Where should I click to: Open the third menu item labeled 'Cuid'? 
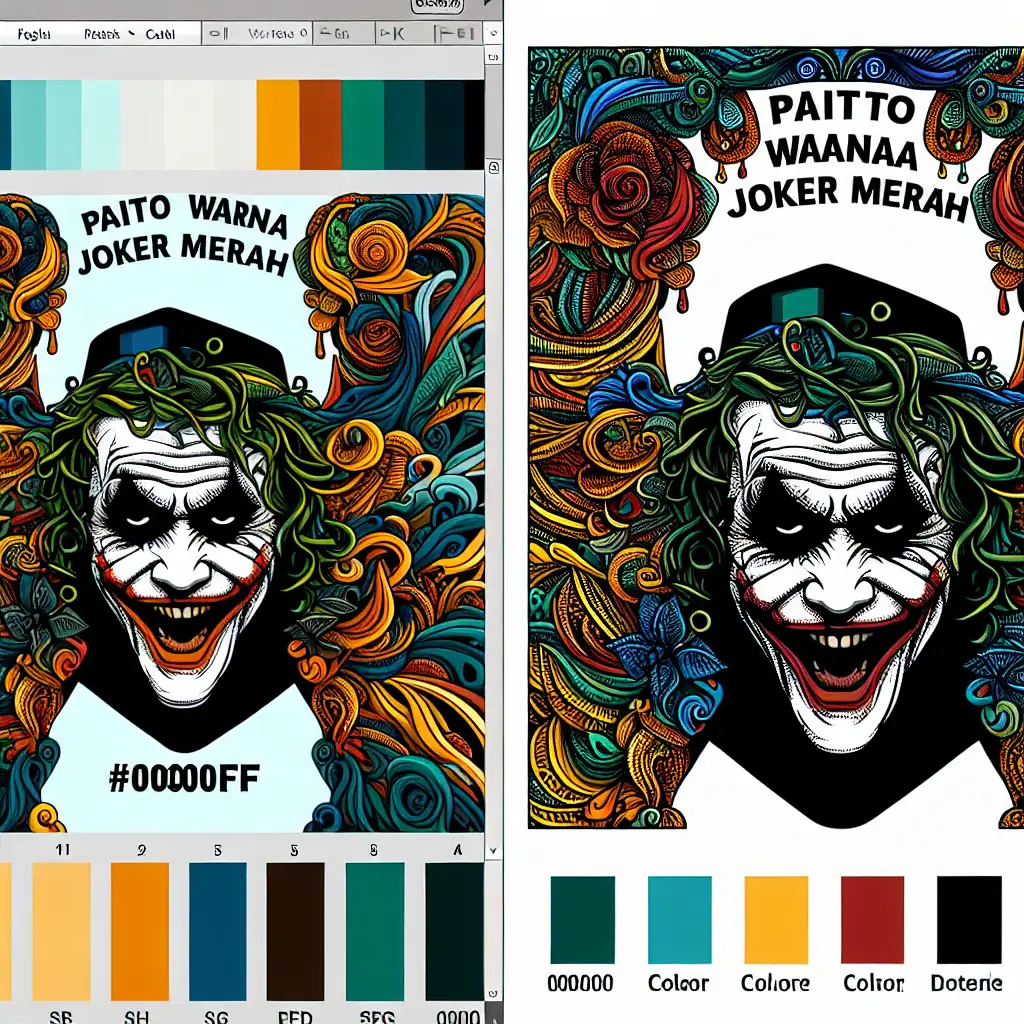tap(161, 34)
